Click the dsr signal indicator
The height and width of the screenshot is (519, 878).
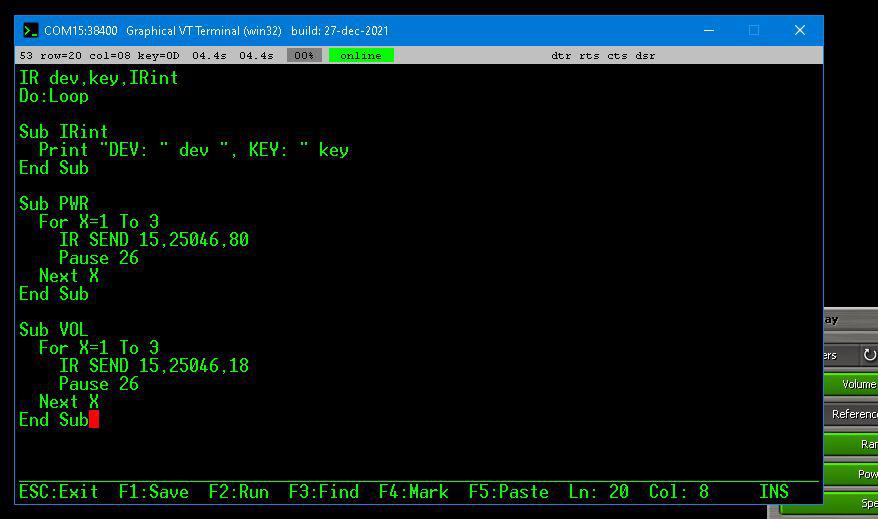click(x=645, y=56)
